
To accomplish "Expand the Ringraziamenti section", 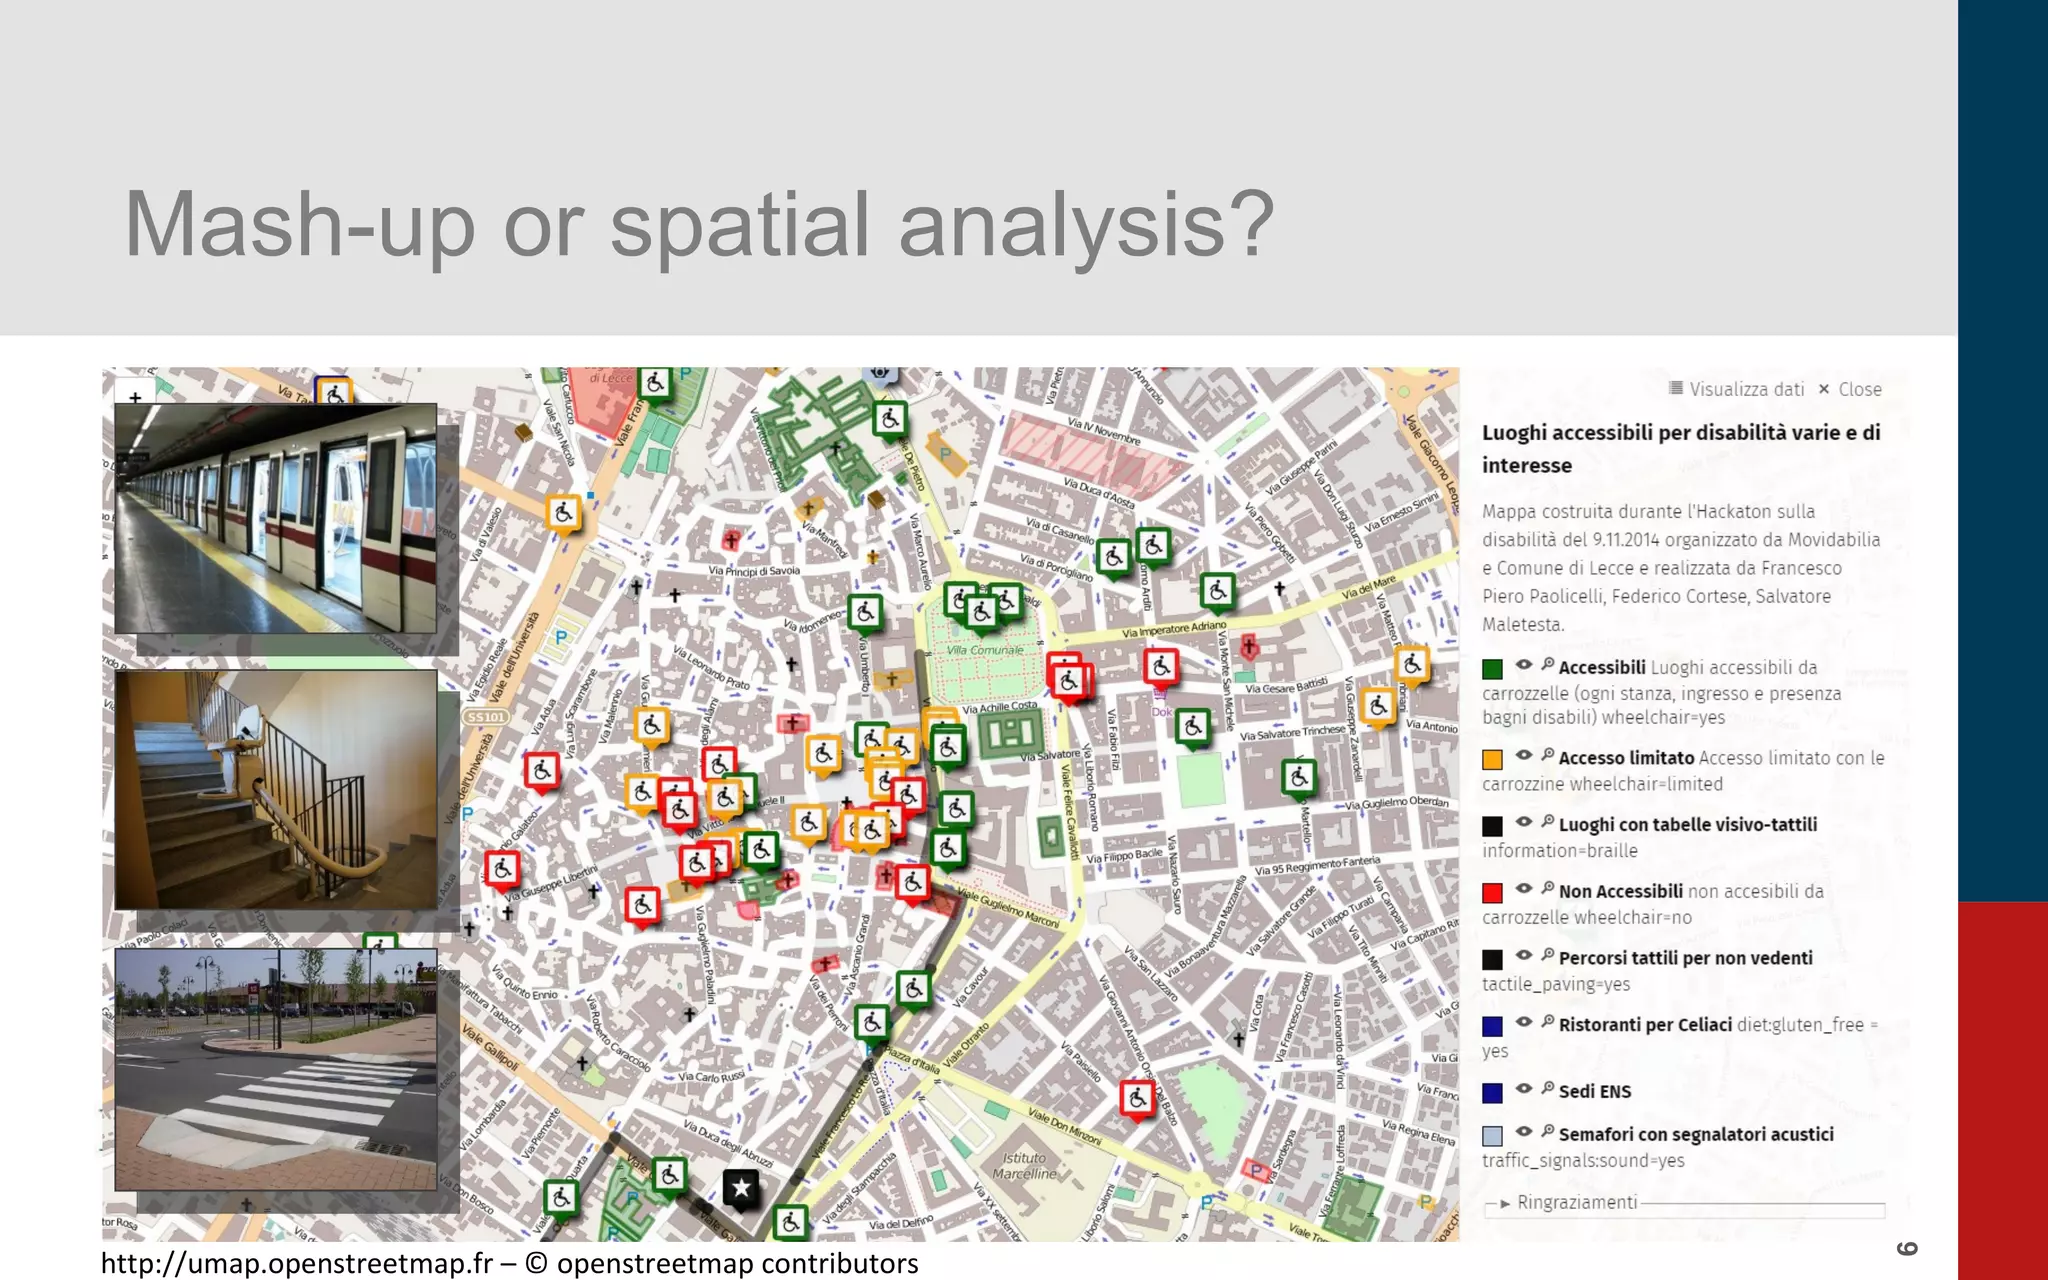I will [x=1575, y=1202].
